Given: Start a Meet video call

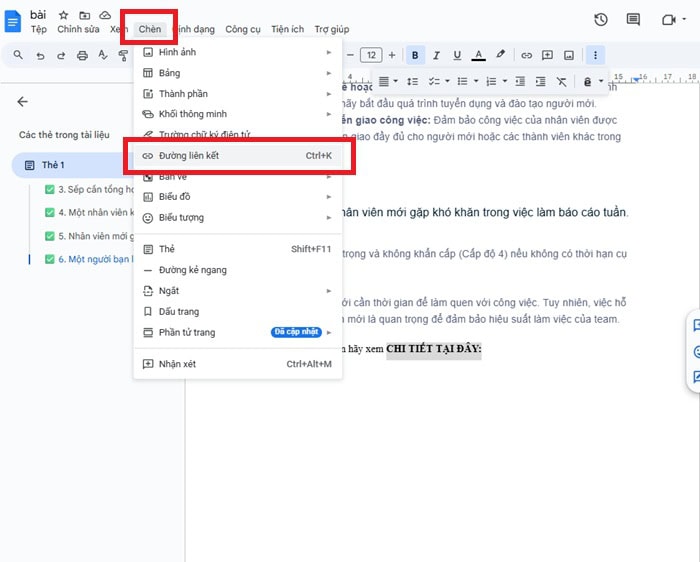Looking at the screenshot, I should click(669, 20).
